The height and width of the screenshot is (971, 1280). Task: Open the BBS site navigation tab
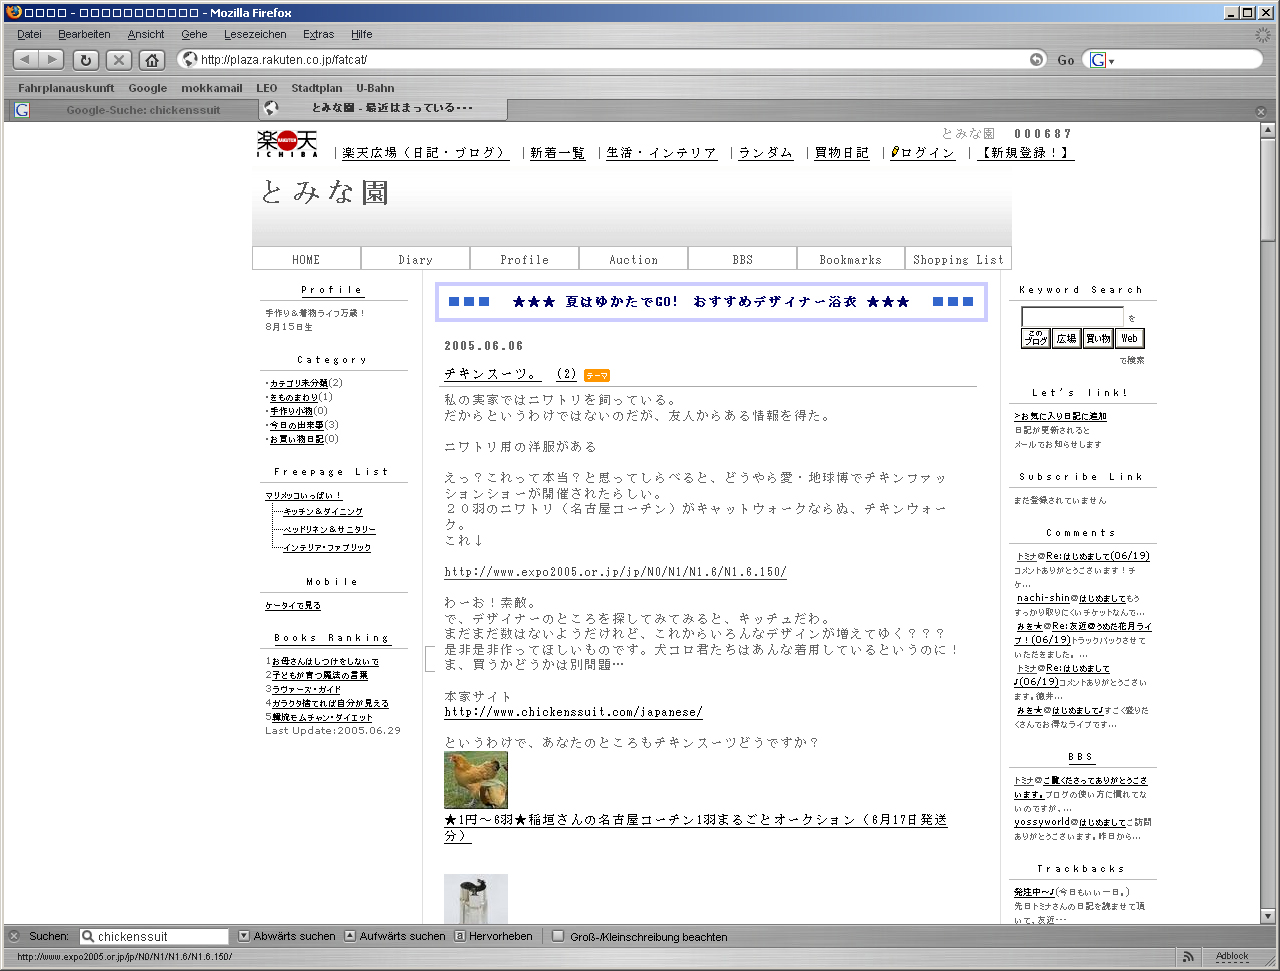click(742, 259)
